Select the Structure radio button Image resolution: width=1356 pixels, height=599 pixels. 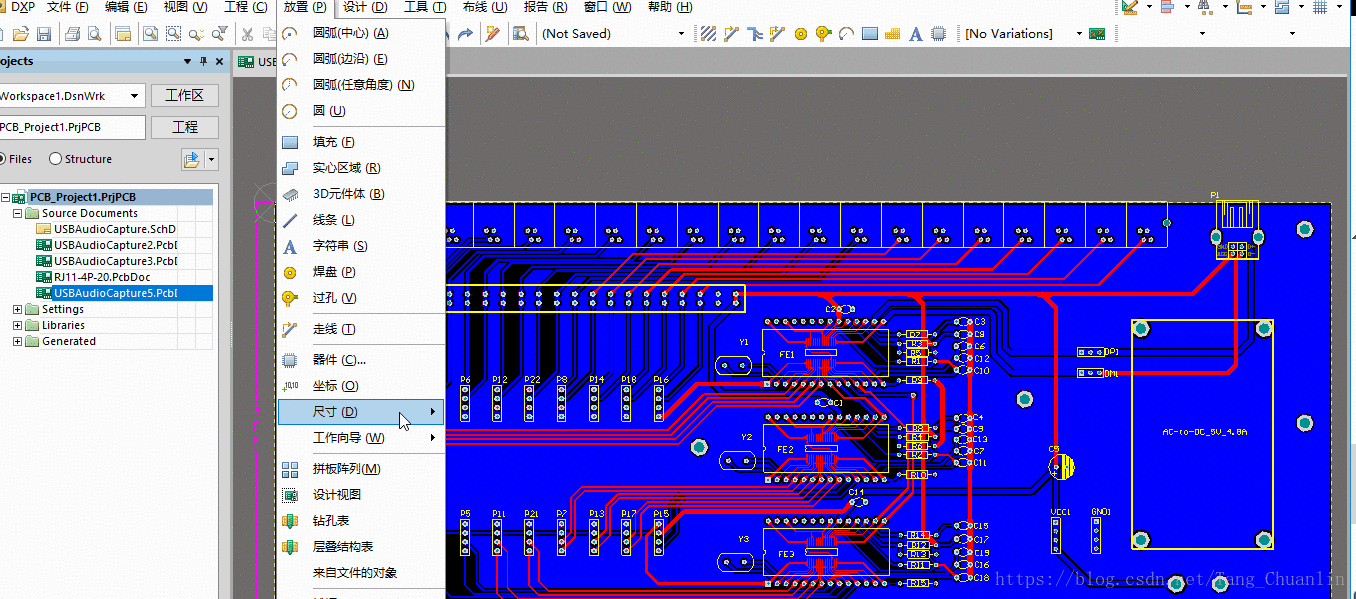point(56,159)
